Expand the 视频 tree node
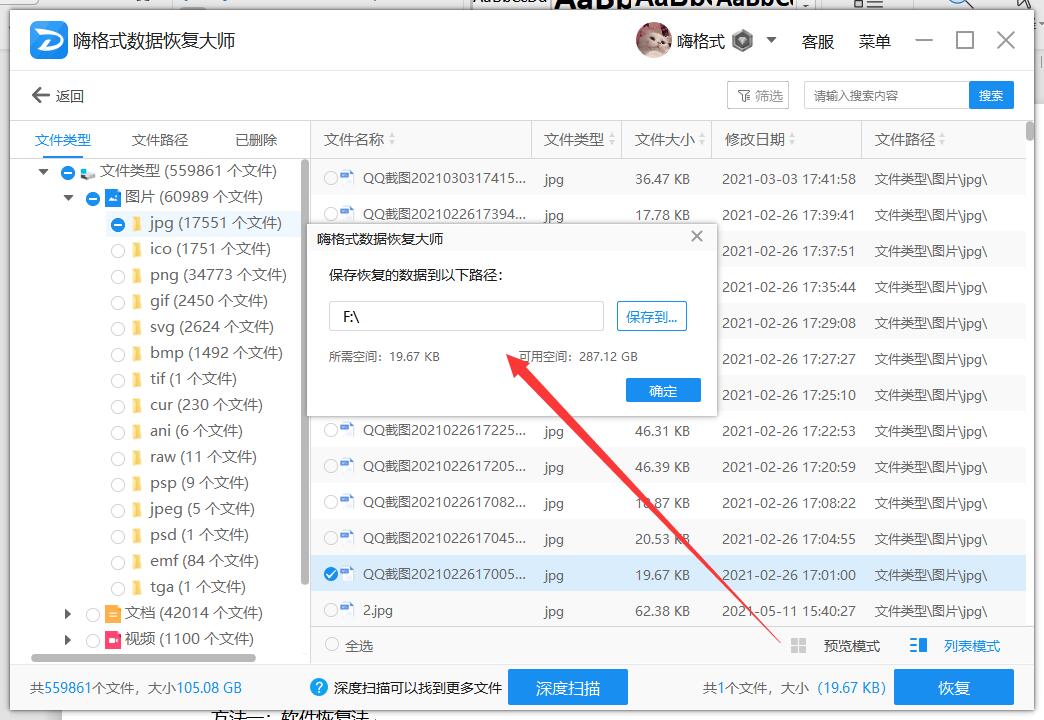 [x=68, y=639]
